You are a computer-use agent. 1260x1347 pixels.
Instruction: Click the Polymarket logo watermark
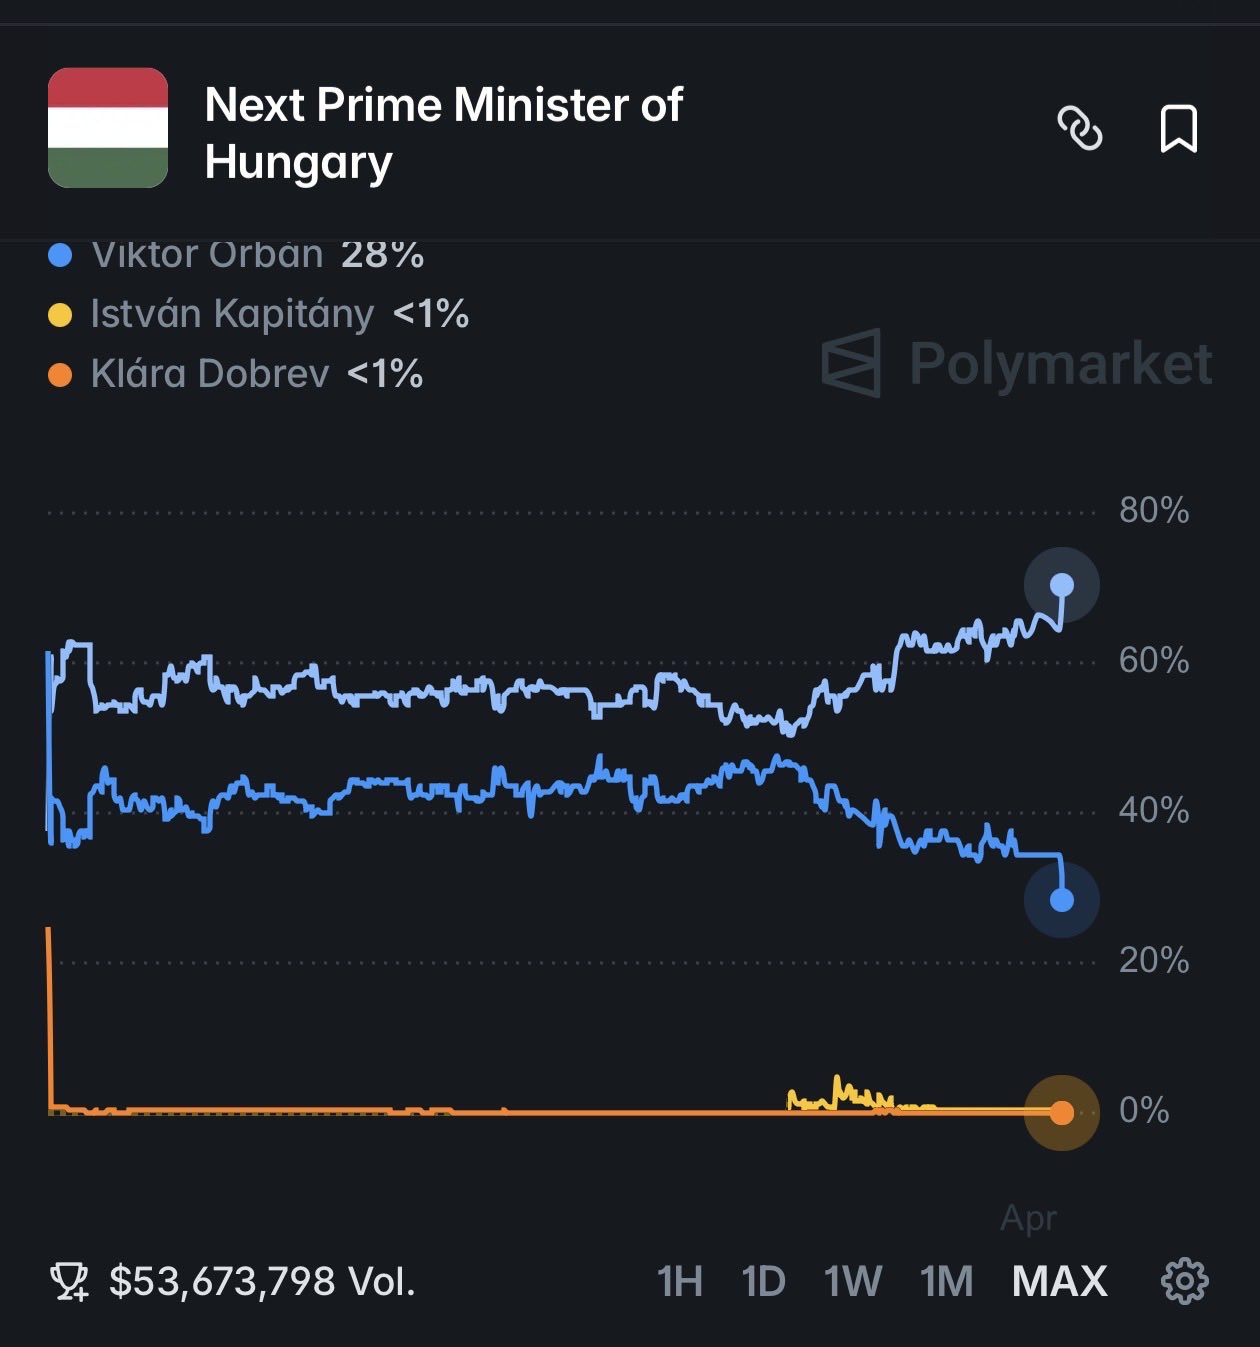(1017, 363)
